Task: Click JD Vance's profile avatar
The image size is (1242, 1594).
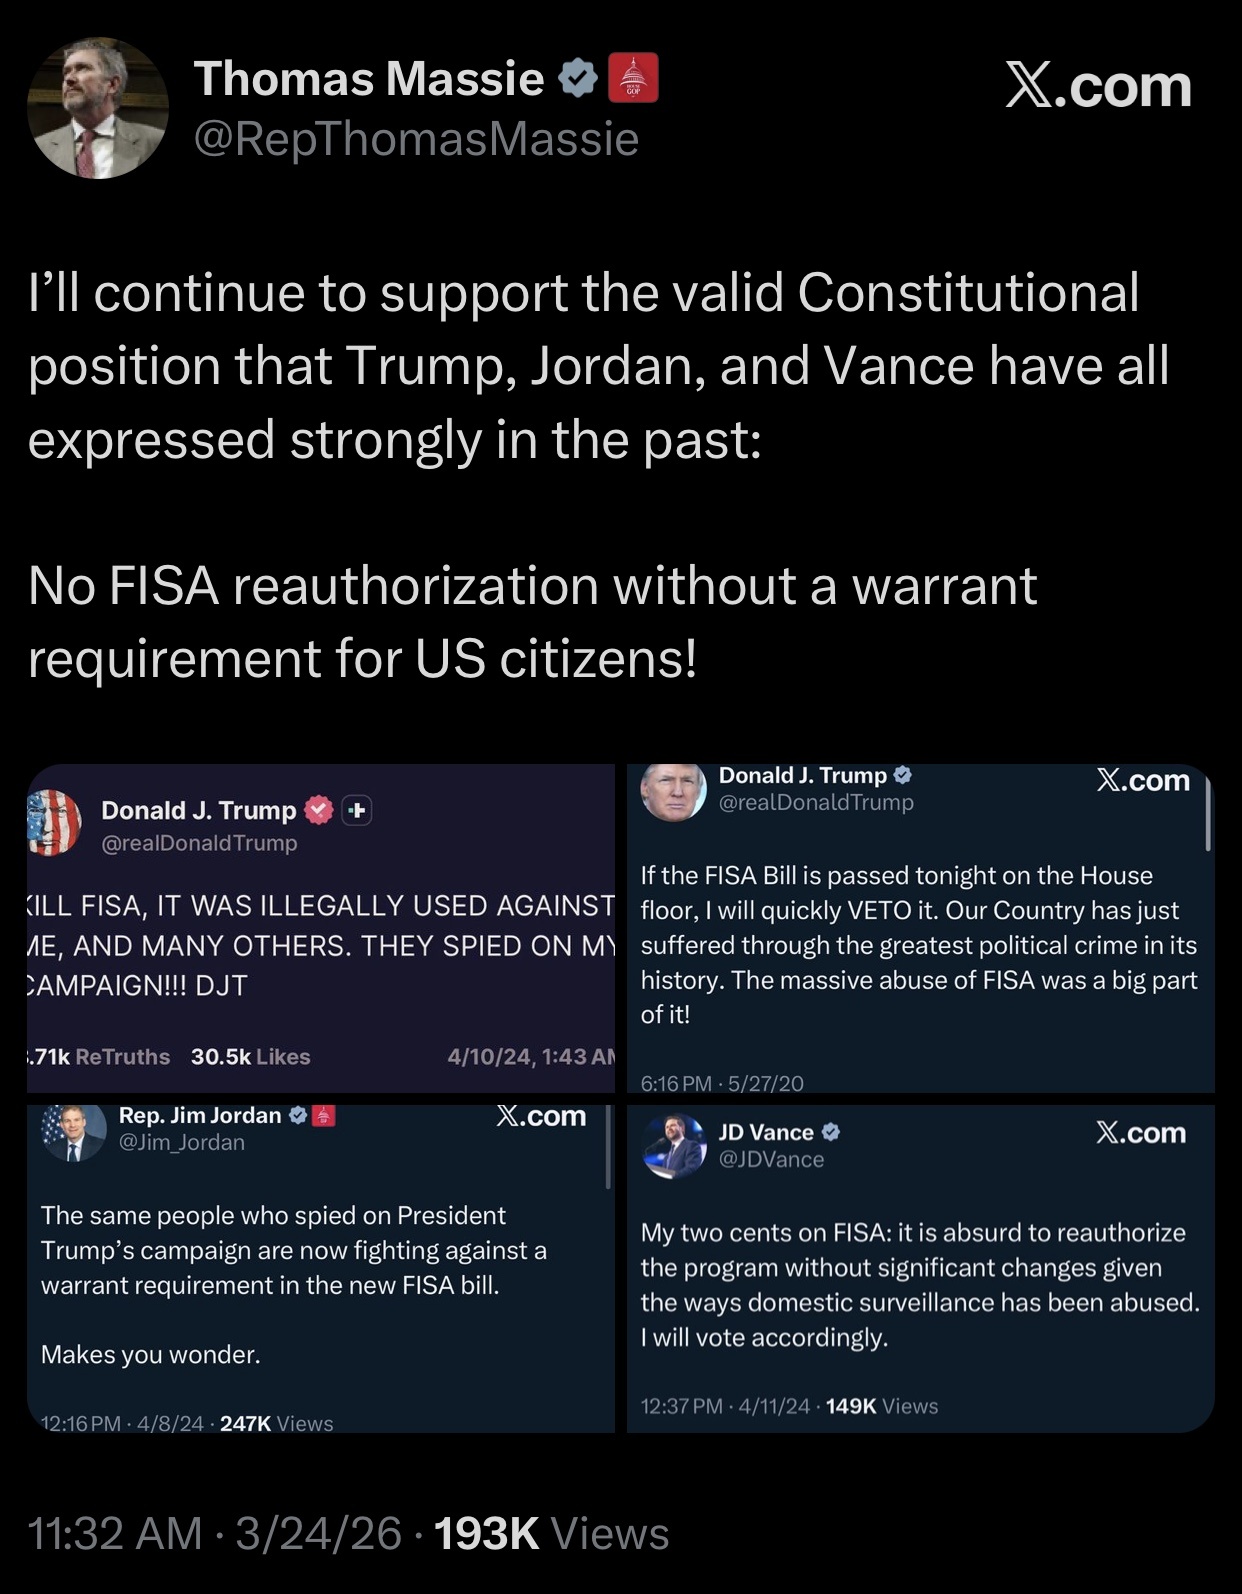Action: 674,1145
